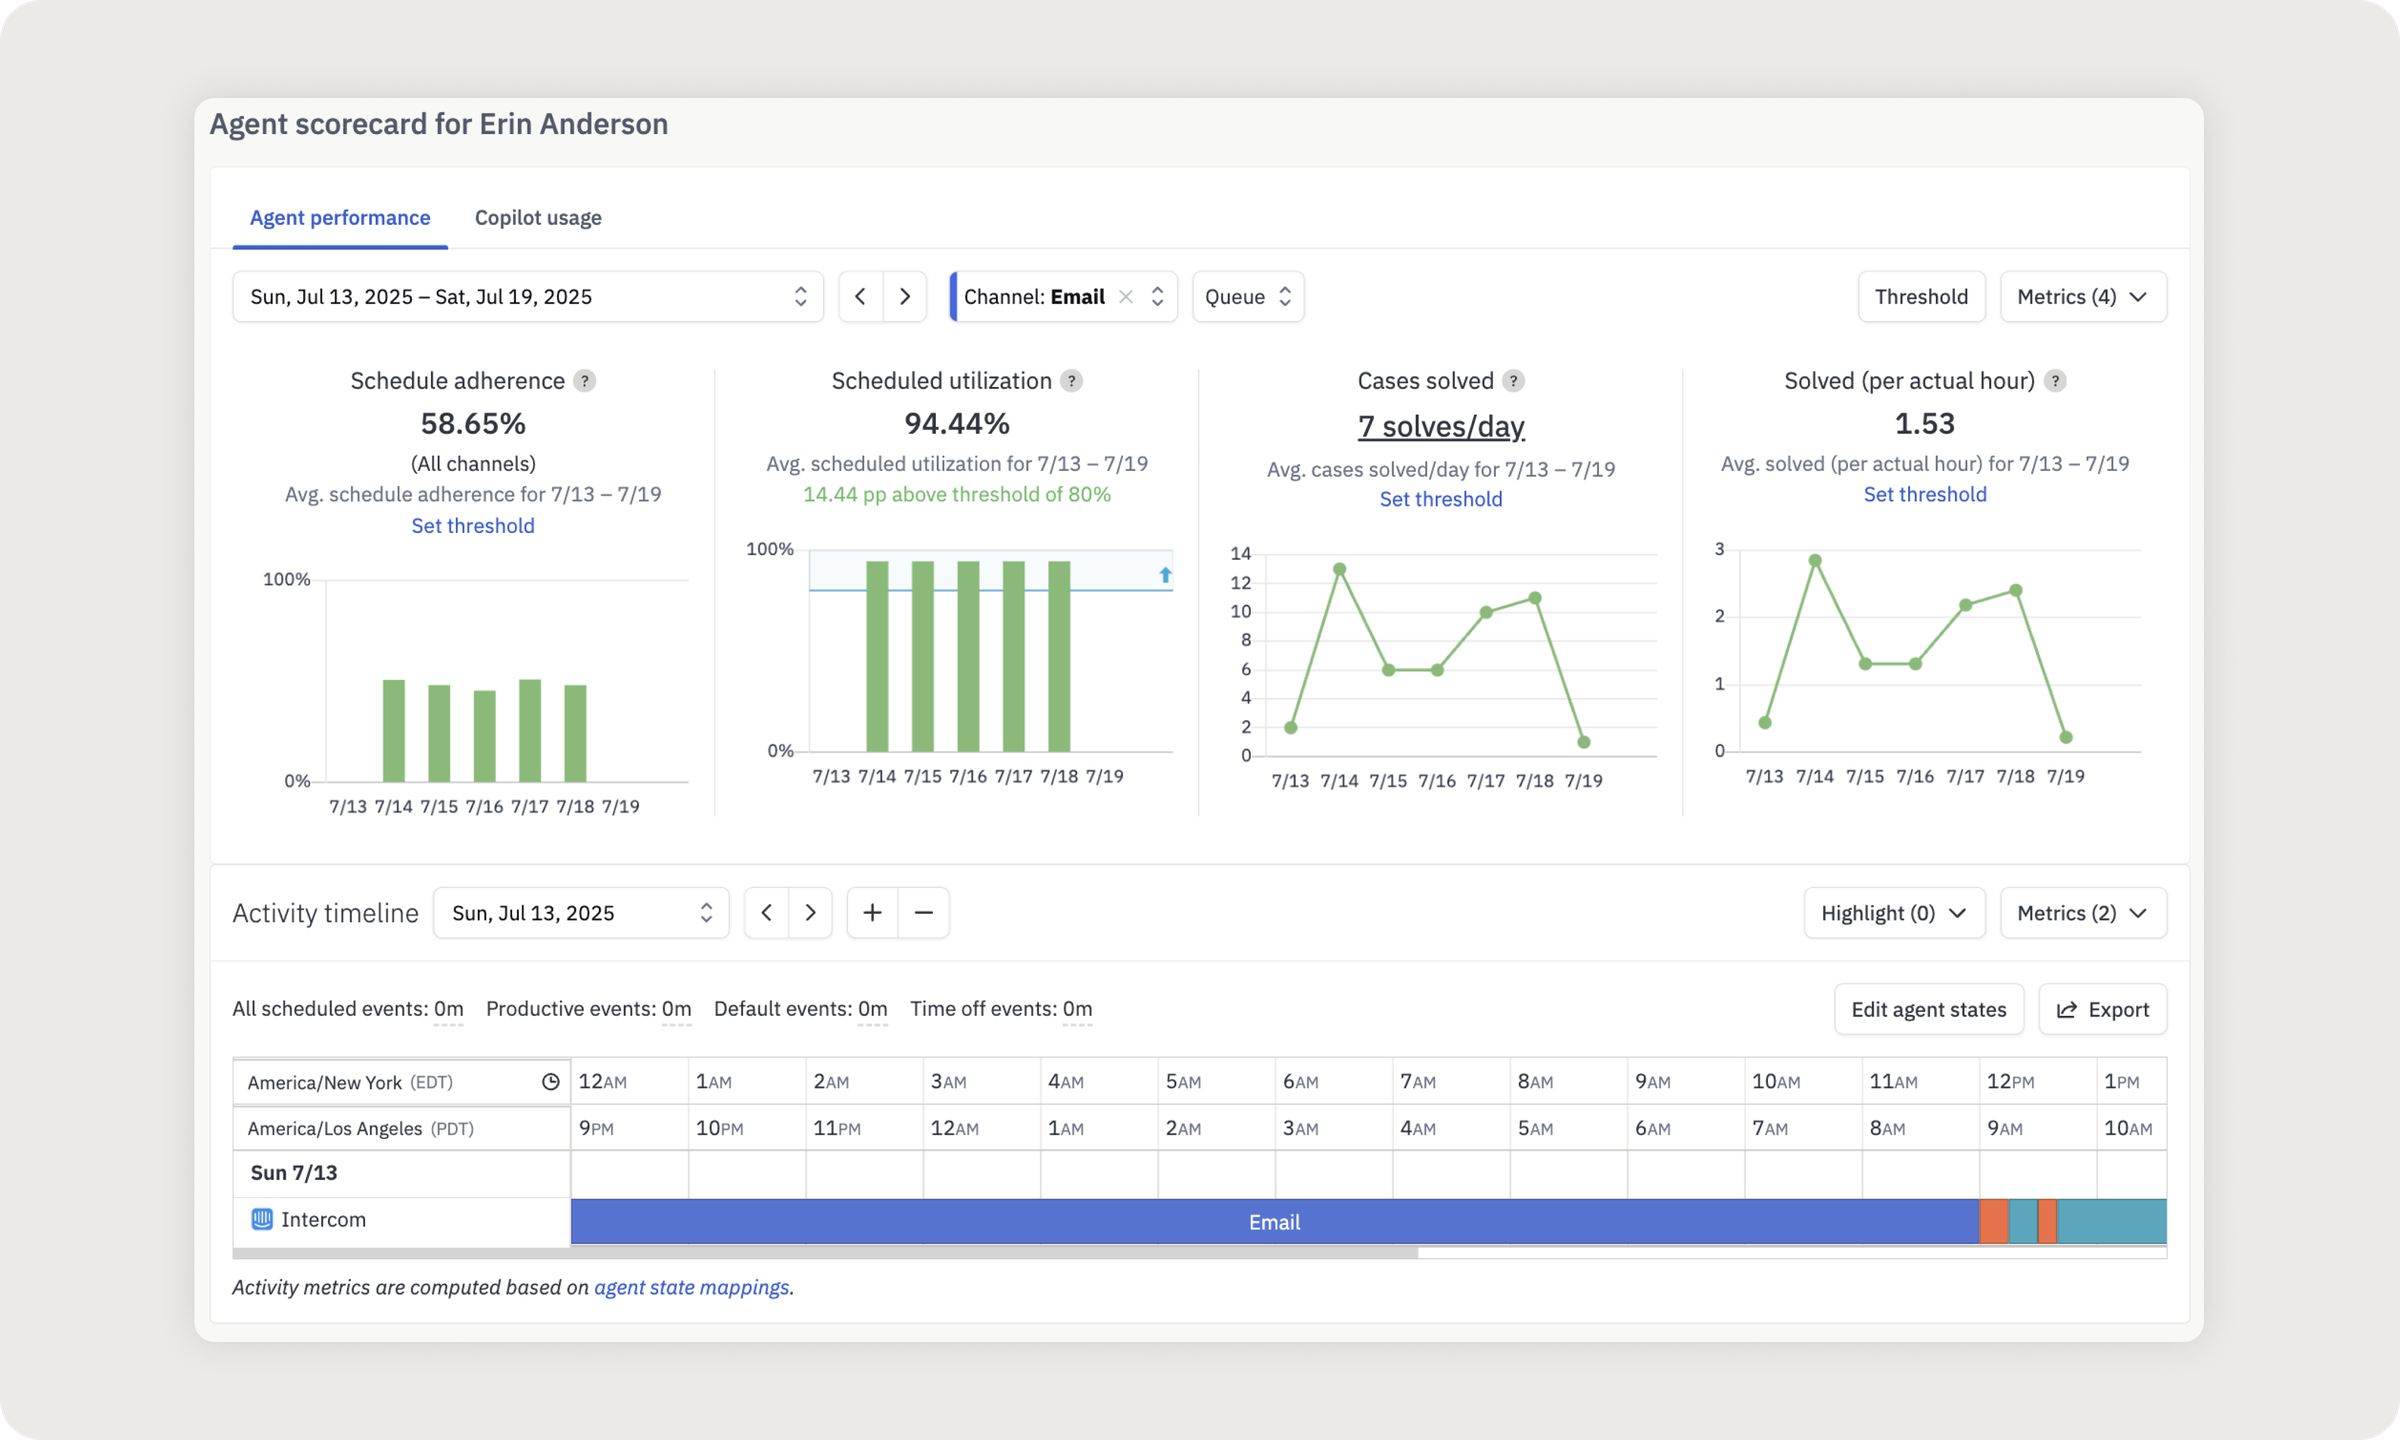Click the clock icon in New York timezone row
This screenshot has height=1440, width=2400.
tap(550, 1082)
